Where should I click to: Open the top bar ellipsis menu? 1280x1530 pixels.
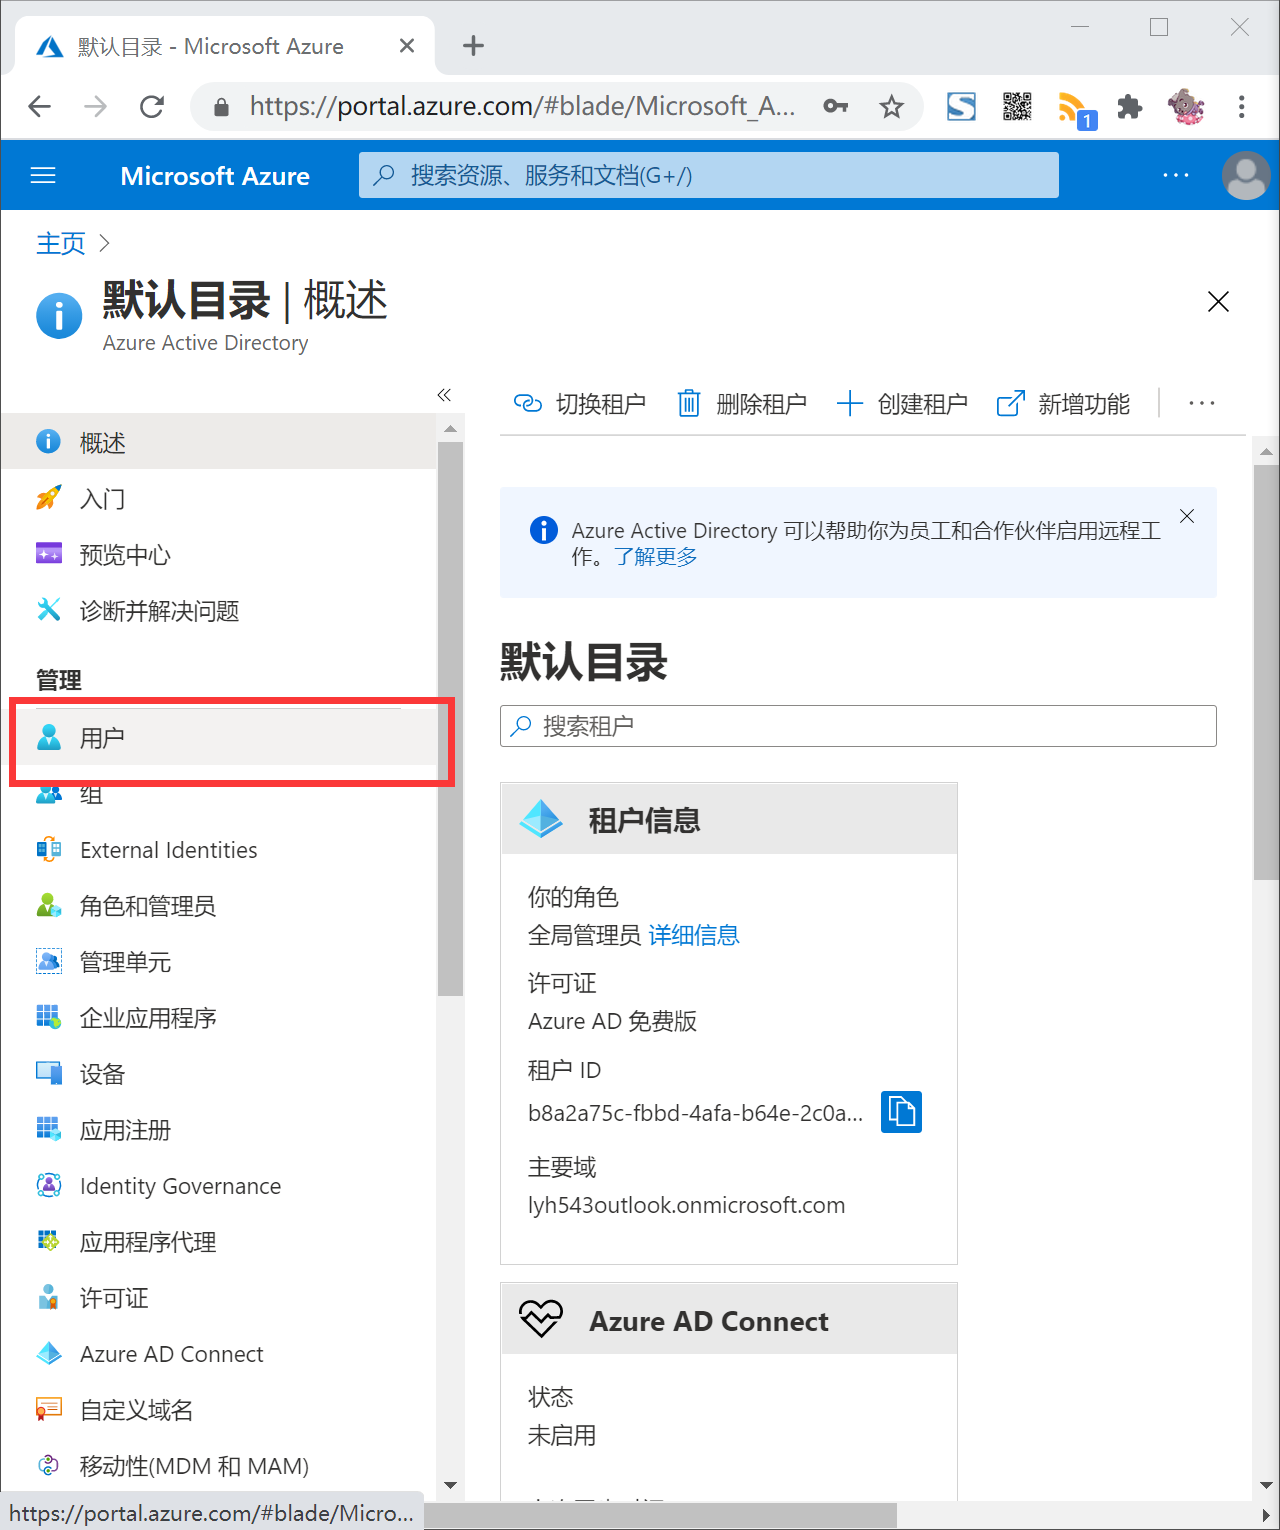click(1176, 176)
